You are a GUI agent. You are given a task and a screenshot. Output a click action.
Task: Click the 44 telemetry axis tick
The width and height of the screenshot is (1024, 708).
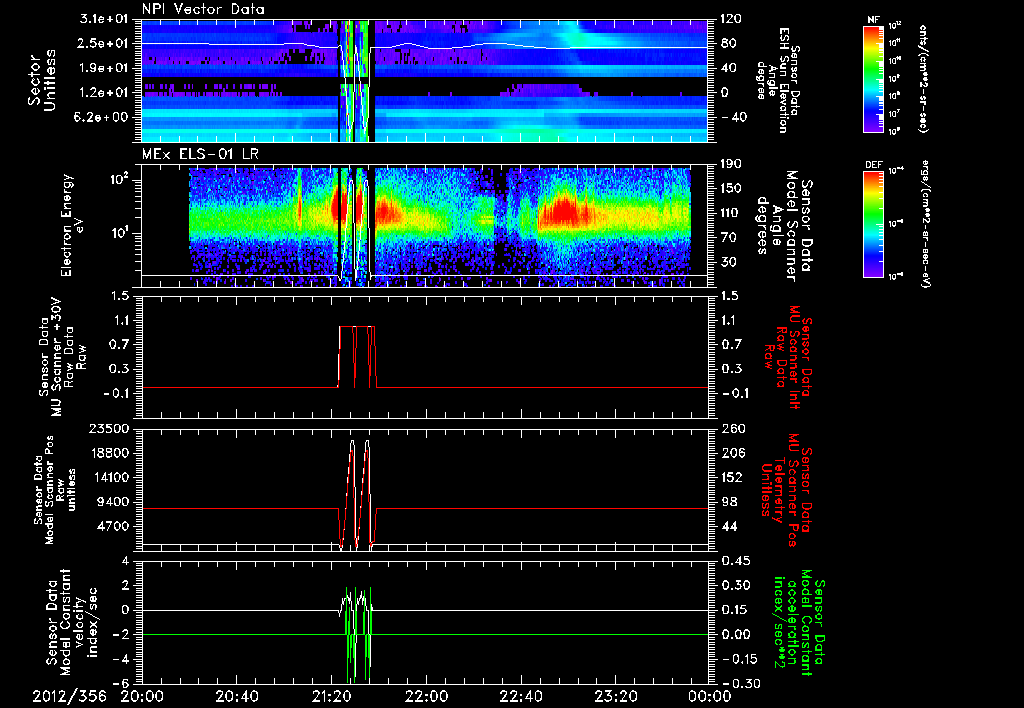(729, 526)
